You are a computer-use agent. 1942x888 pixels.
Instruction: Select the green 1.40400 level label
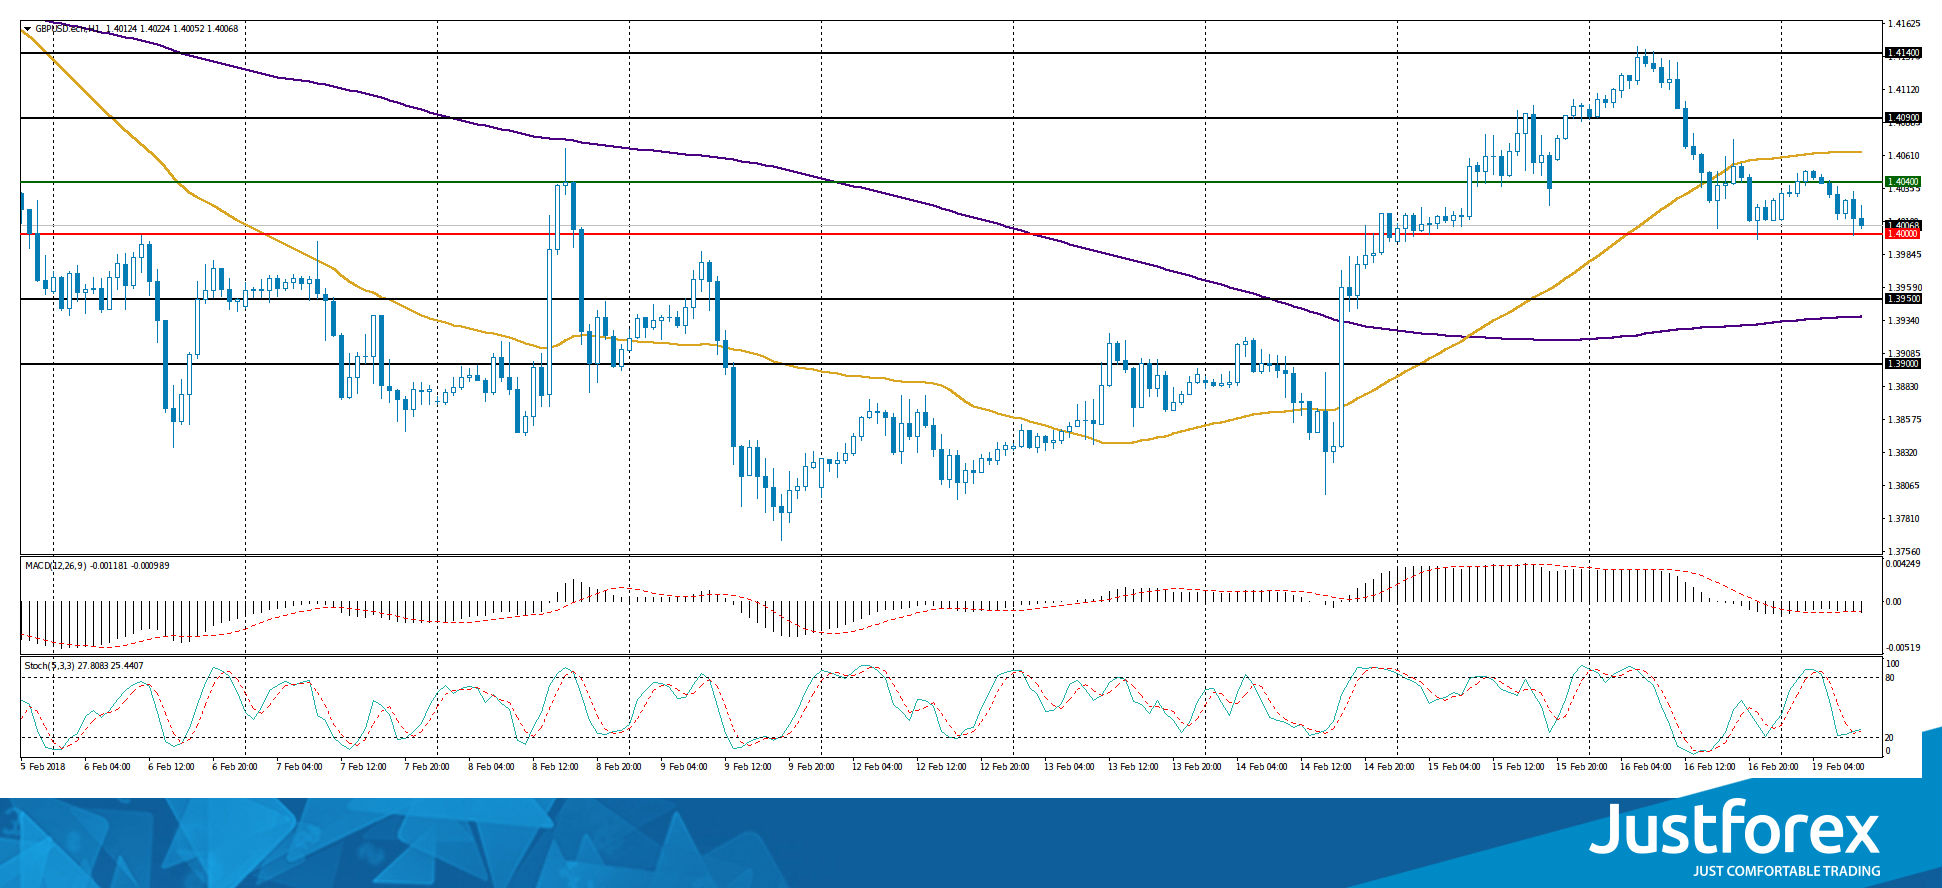tap(1902, 182)
